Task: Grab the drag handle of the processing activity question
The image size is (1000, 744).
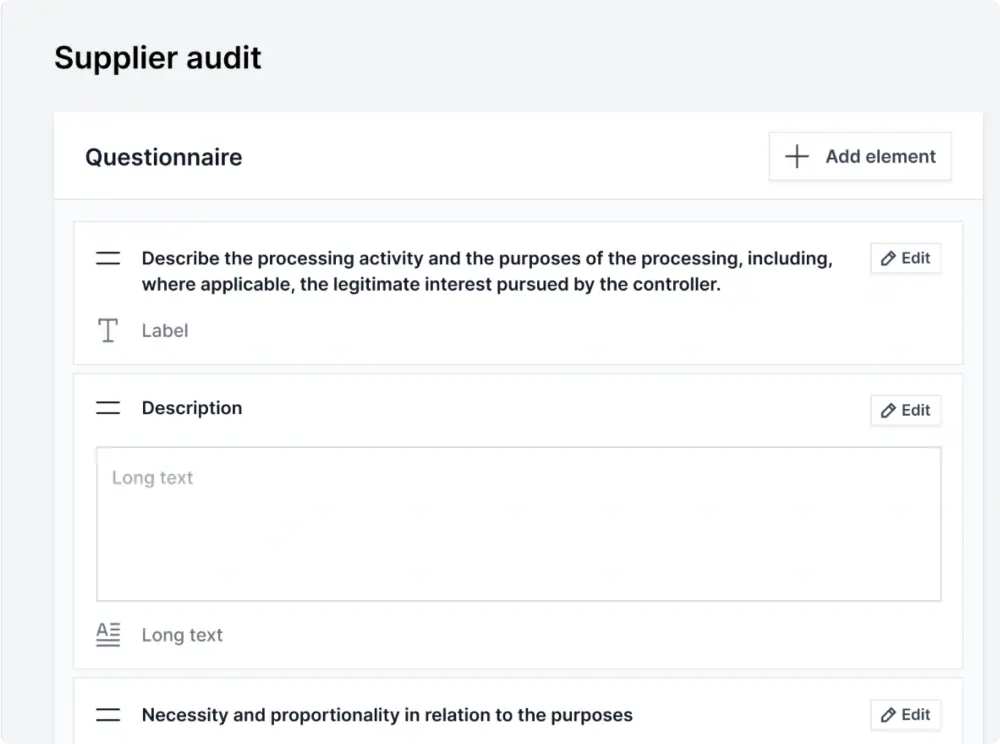Action: click(x=108, y=259)
